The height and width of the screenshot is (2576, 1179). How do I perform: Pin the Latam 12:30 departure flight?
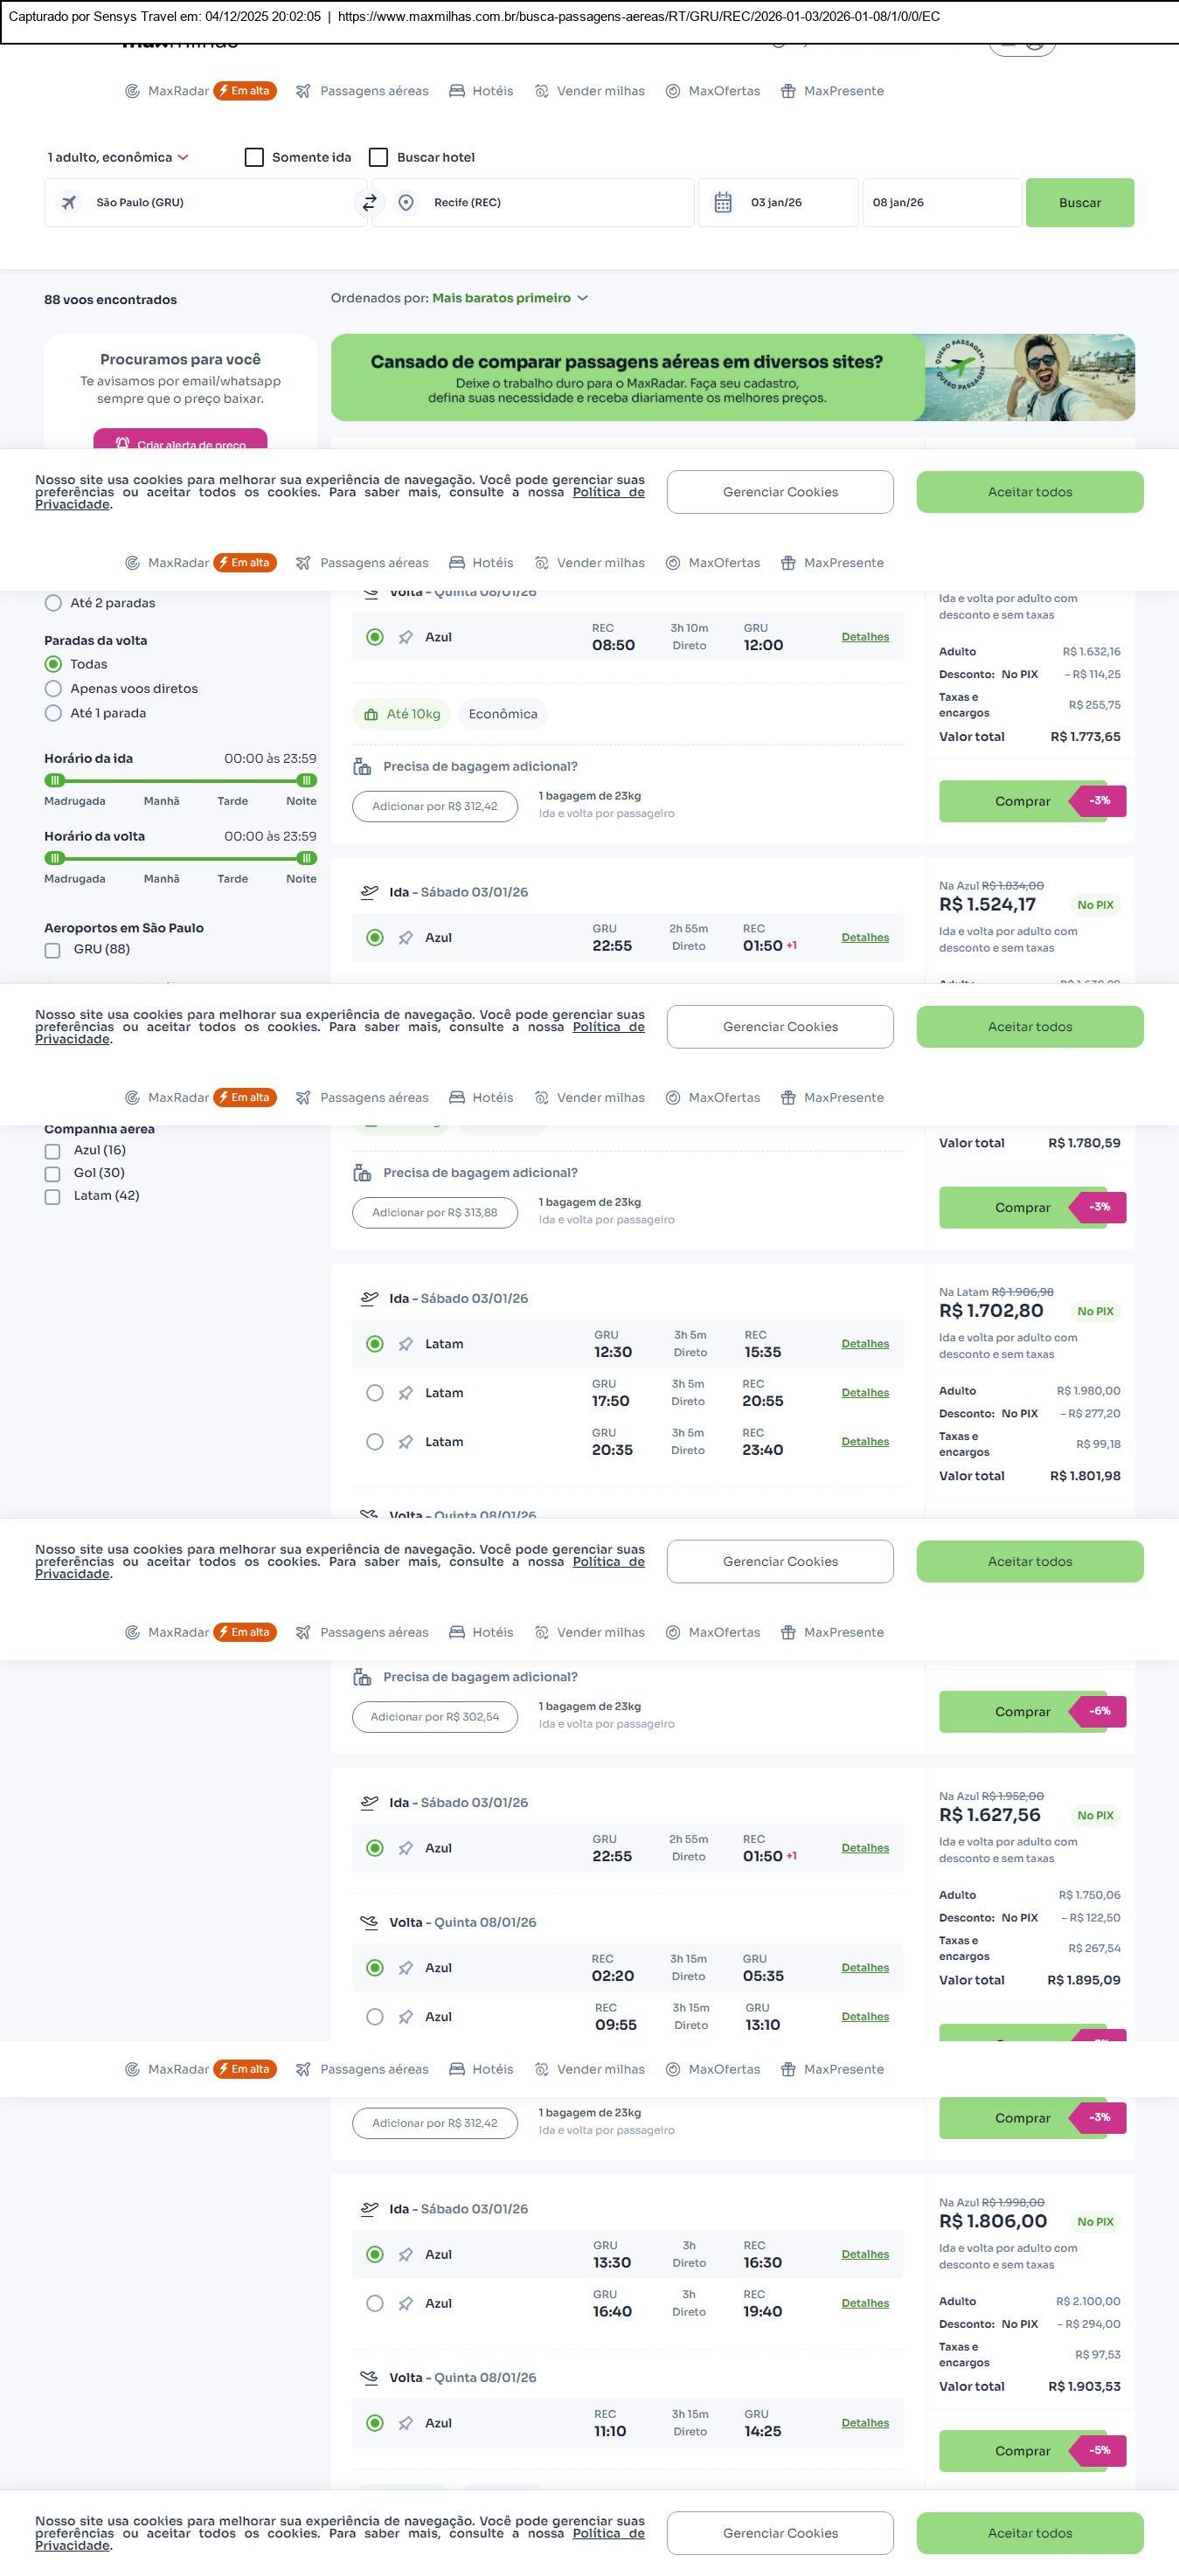[x=405, y=1344]
